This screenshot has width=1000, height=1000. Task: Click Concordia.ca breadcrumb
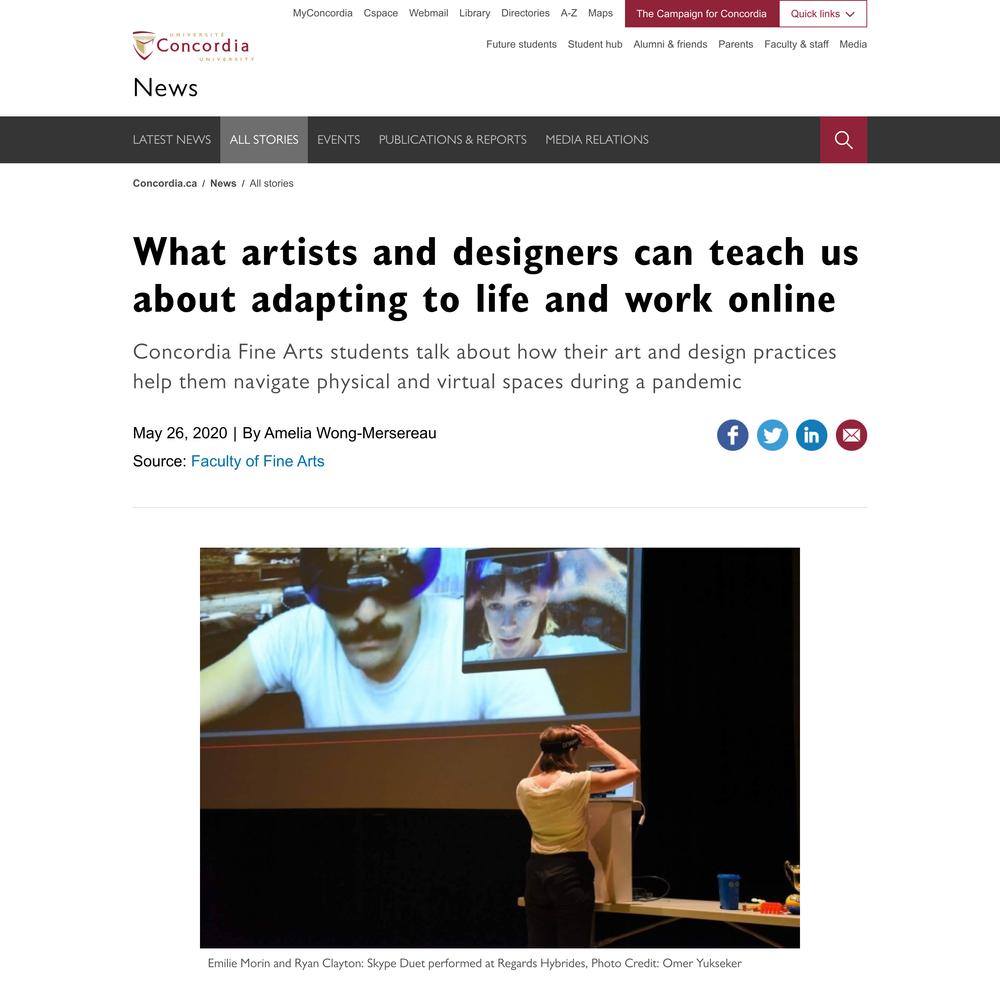[x=165, y=183]
